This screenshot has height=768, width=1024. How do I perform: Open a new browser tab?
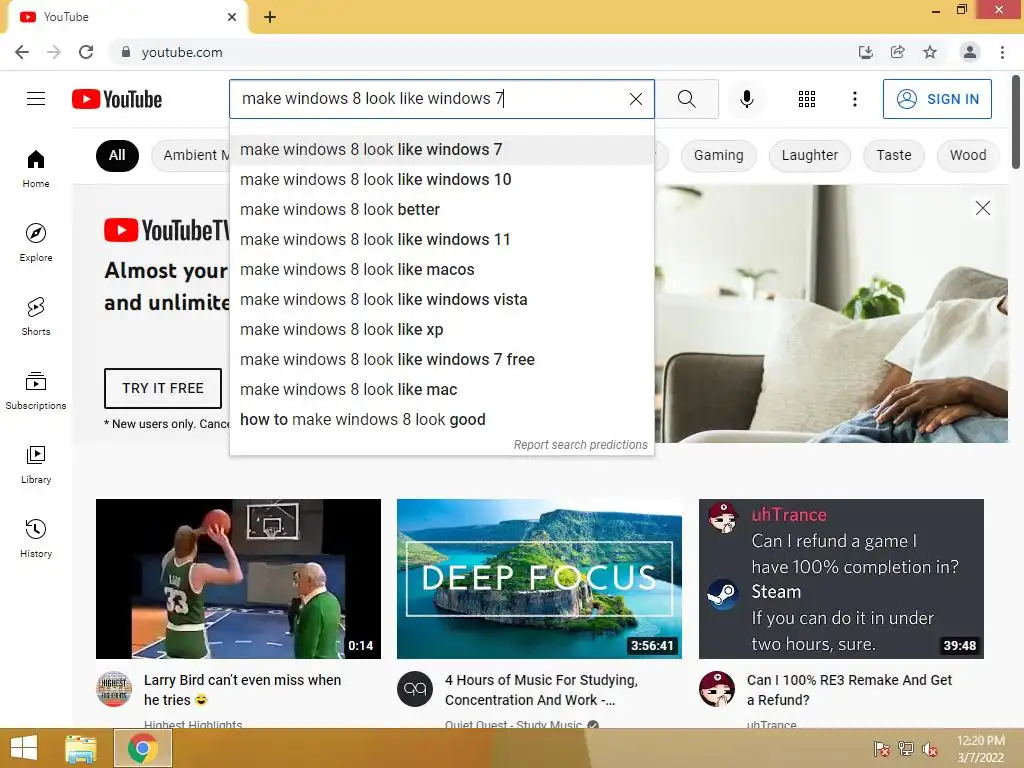click(270, 17)
